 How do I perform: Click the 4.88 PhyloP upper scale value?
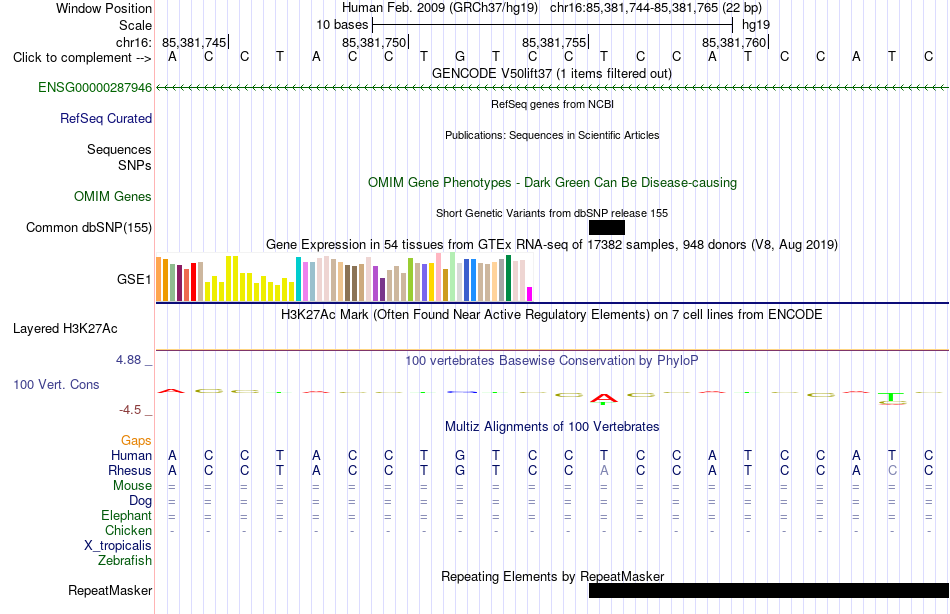128,359
